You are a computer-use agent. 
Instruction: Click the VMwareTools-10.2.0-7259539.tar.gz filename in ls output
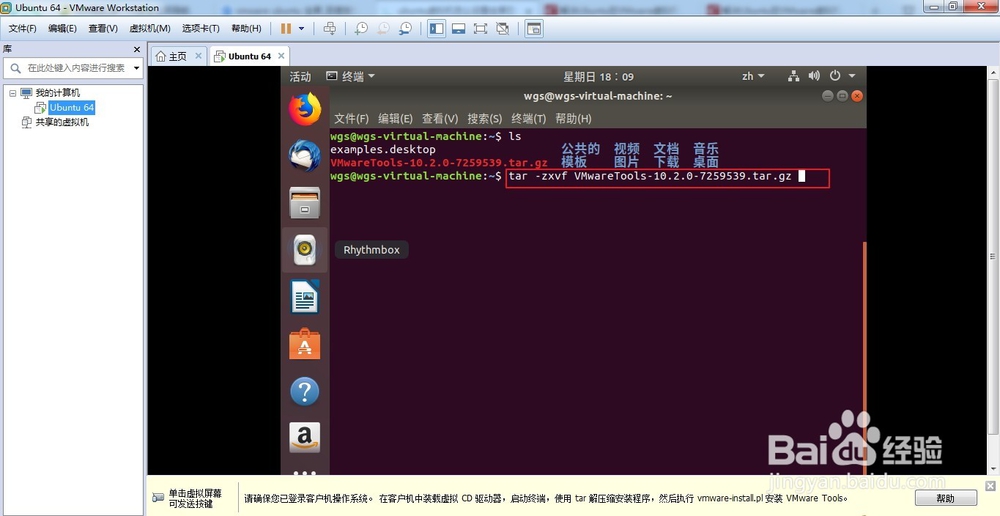point(439,163)
